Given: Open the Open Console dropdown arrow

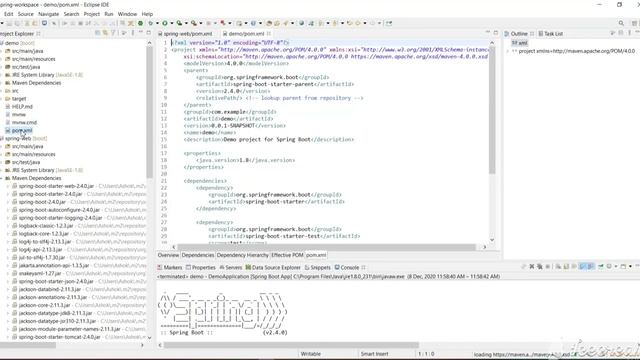Looking at the screenshot, I should 630,267.
